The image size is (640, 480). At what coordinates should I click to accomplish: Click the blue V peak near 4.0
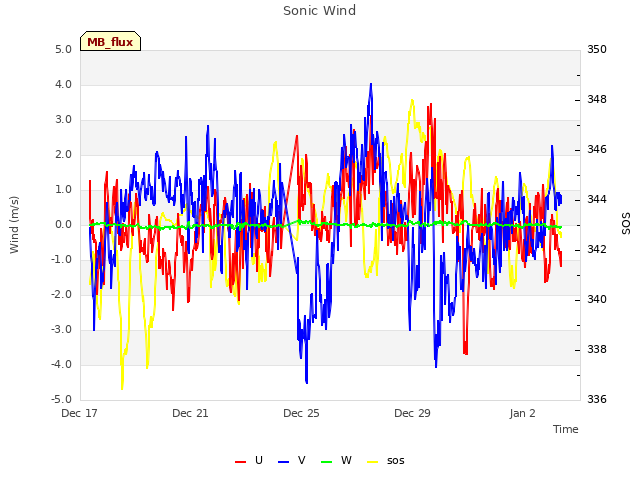click(x=371, y=84)
